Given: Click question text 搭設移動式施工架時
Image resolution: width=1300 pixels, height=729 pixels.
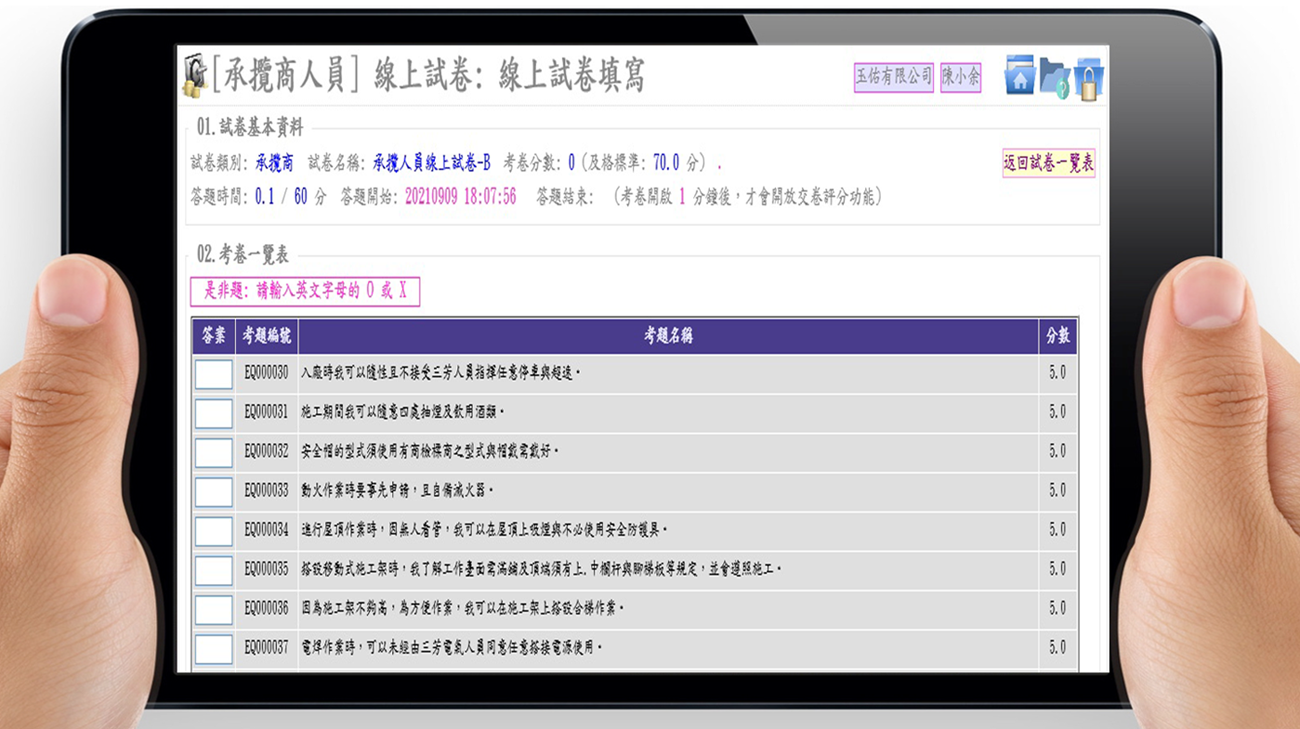Looking at the screenshot, I should click(352, 570).
